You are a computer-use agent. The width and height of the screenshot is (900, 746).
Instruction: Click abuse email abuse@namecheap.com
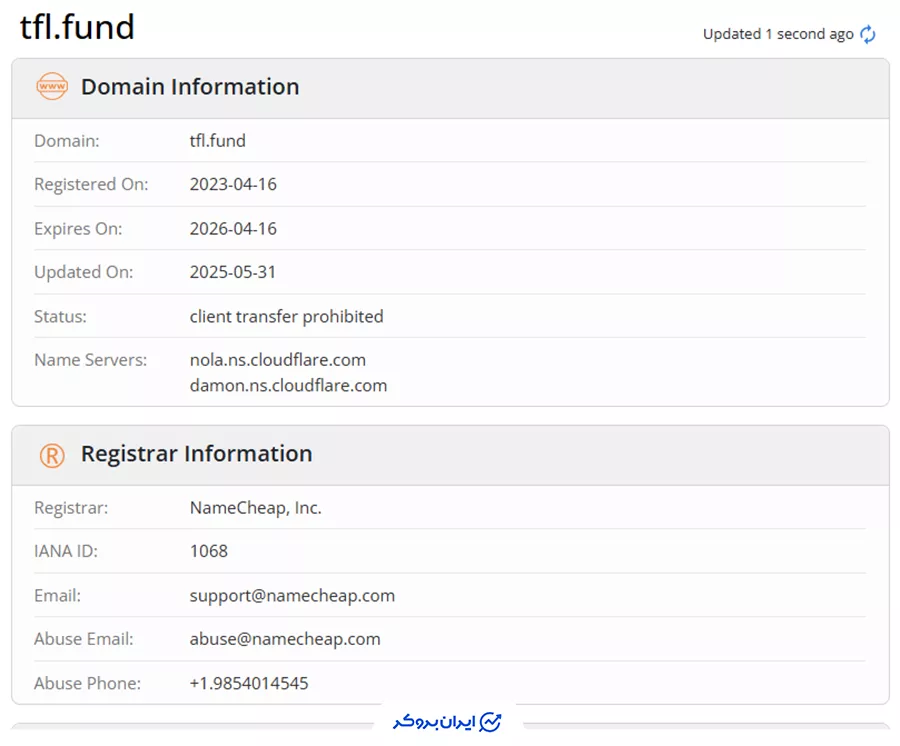[285, 639]
